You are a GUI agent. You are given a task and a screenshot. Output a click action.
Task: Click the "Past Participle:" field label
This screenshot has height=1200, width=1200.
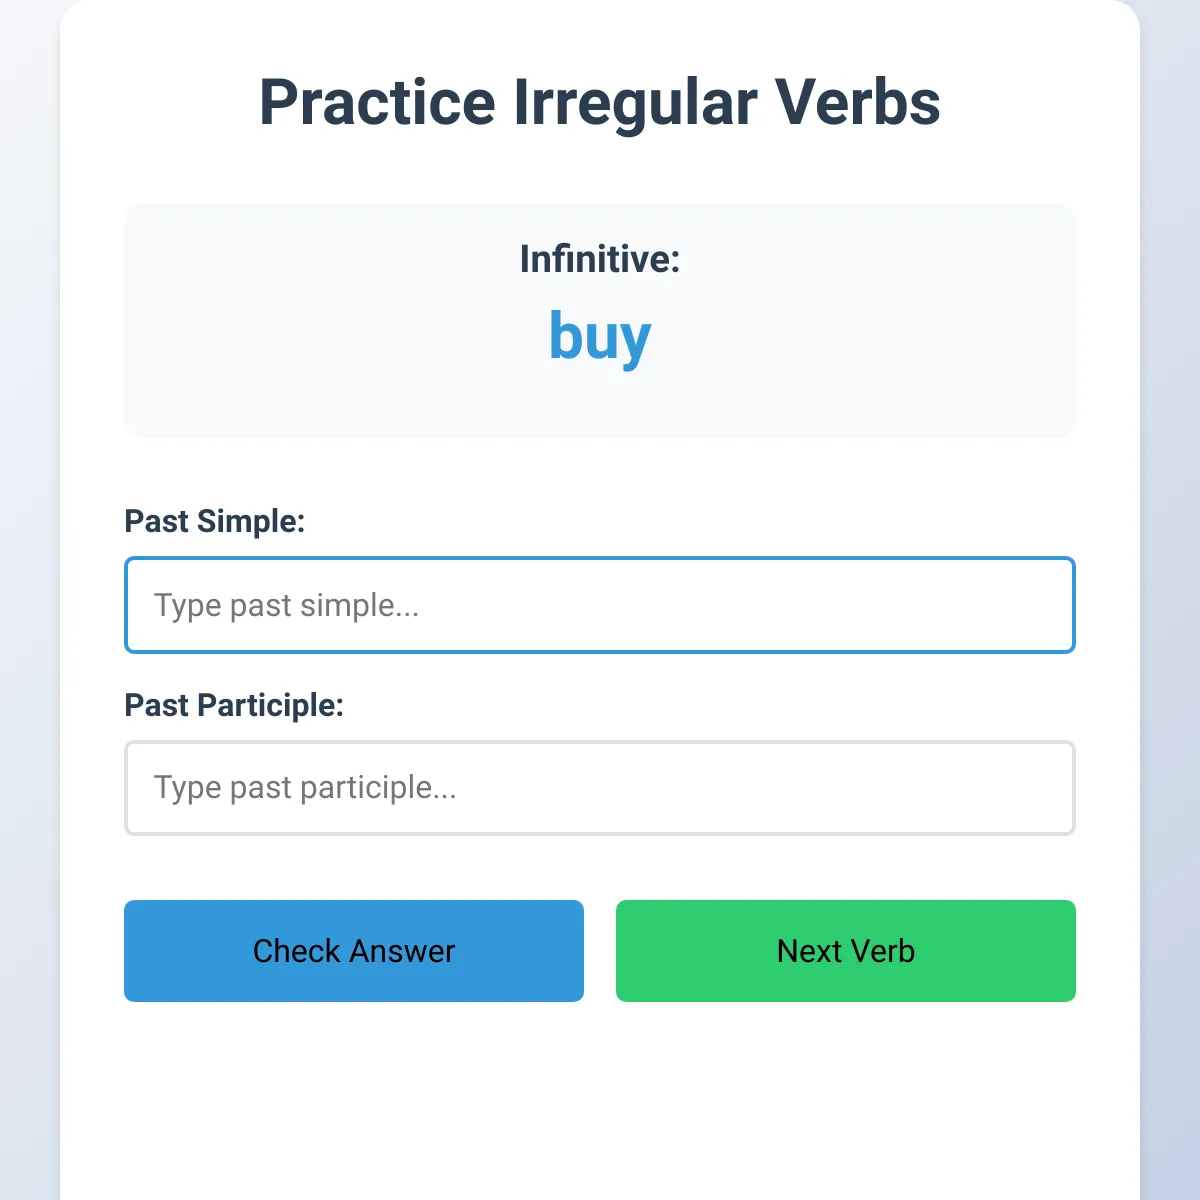coord(234,705)
